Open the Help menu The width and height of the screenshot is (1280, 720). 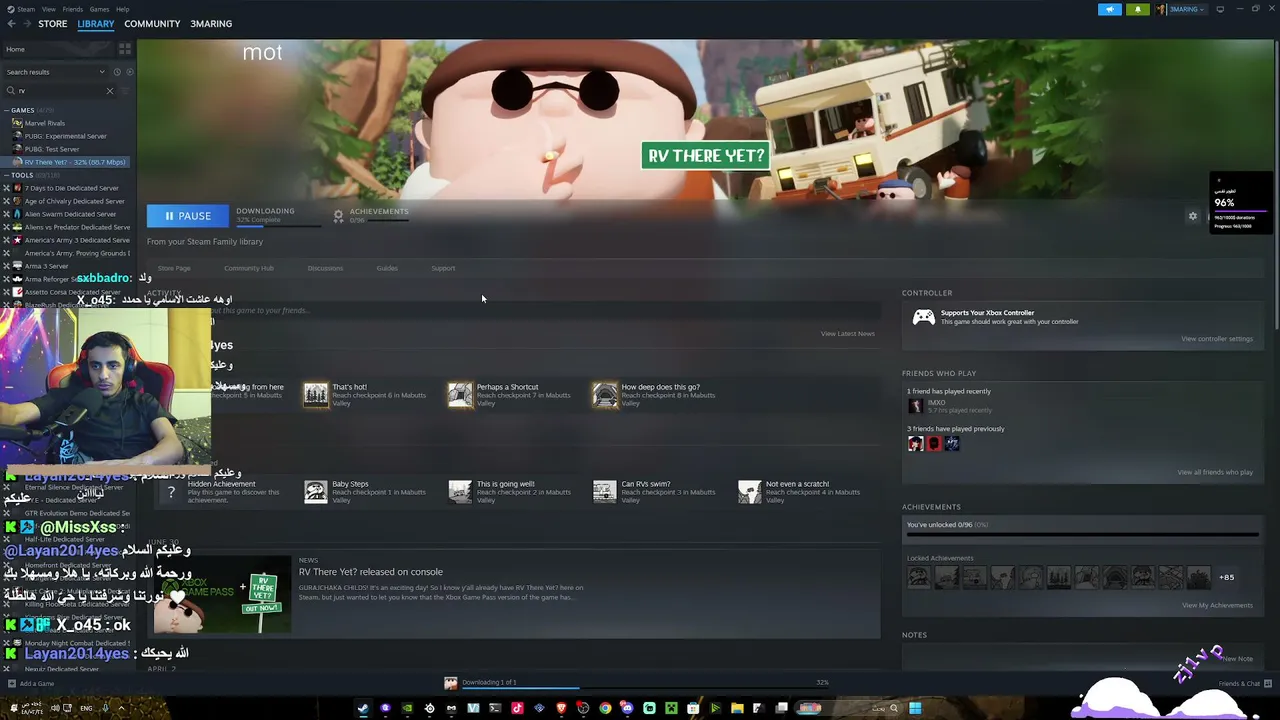122,9
